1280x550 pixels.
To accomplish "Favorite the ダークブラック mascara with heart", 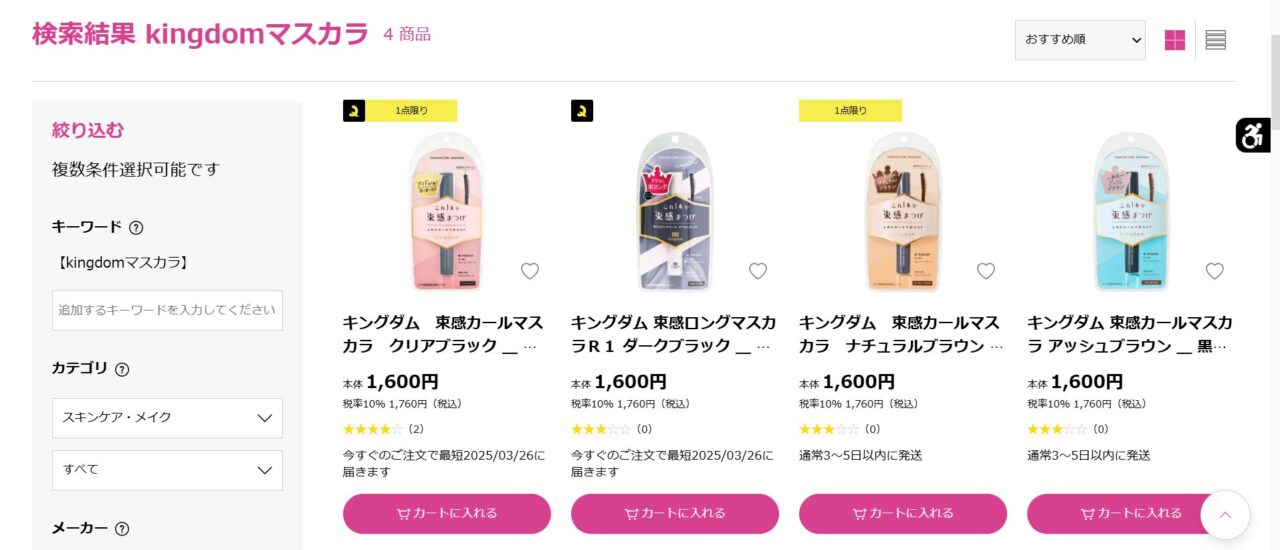I will click(758, 271).
